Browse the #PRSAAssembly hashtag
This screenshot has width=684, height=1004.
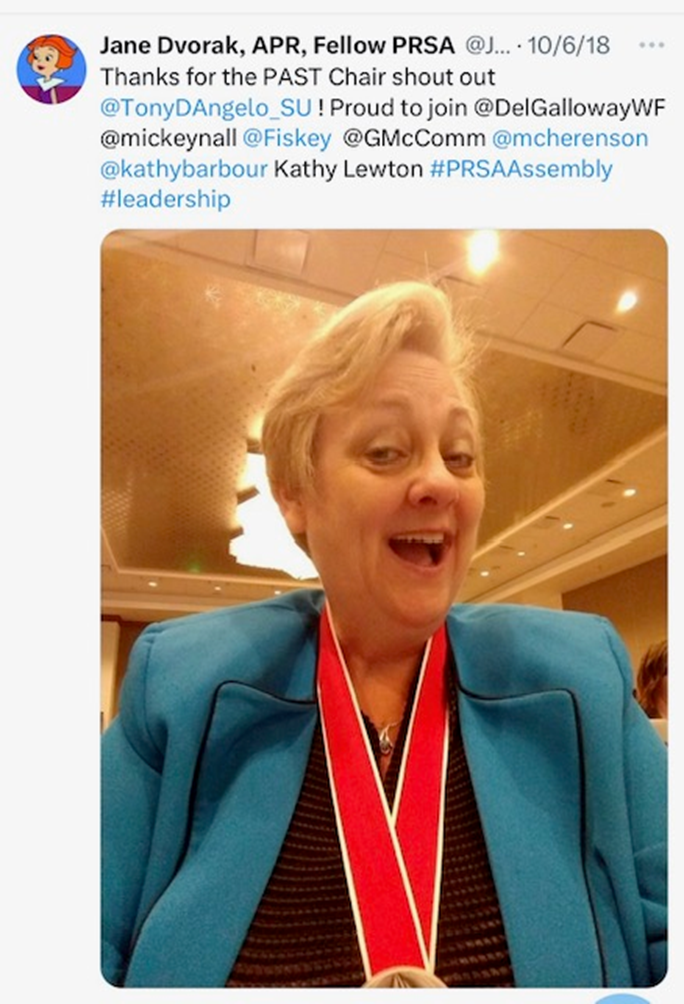[x=521, y=169]
